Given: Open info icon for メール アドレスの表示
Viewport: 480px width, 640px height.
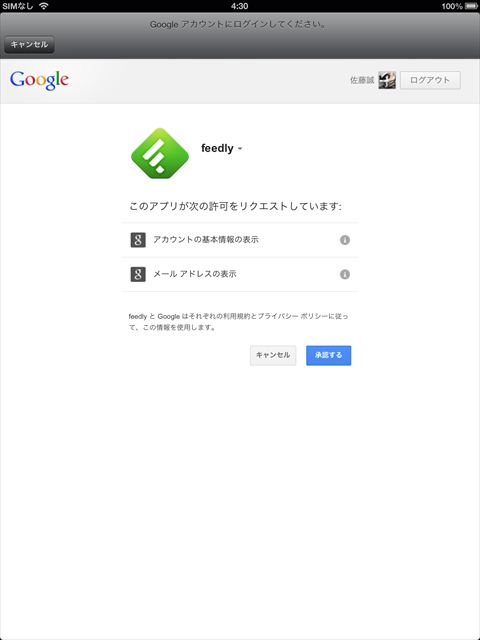Looking at the screenshot, I should (345, 274).
